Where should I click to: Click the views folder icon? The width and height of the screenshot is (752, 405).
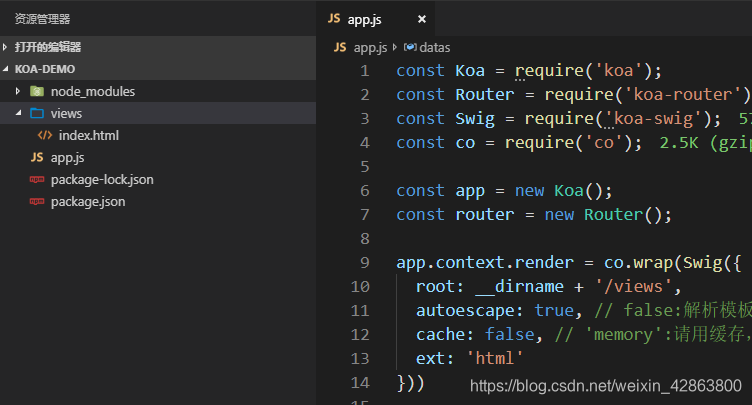click(37, 113)
